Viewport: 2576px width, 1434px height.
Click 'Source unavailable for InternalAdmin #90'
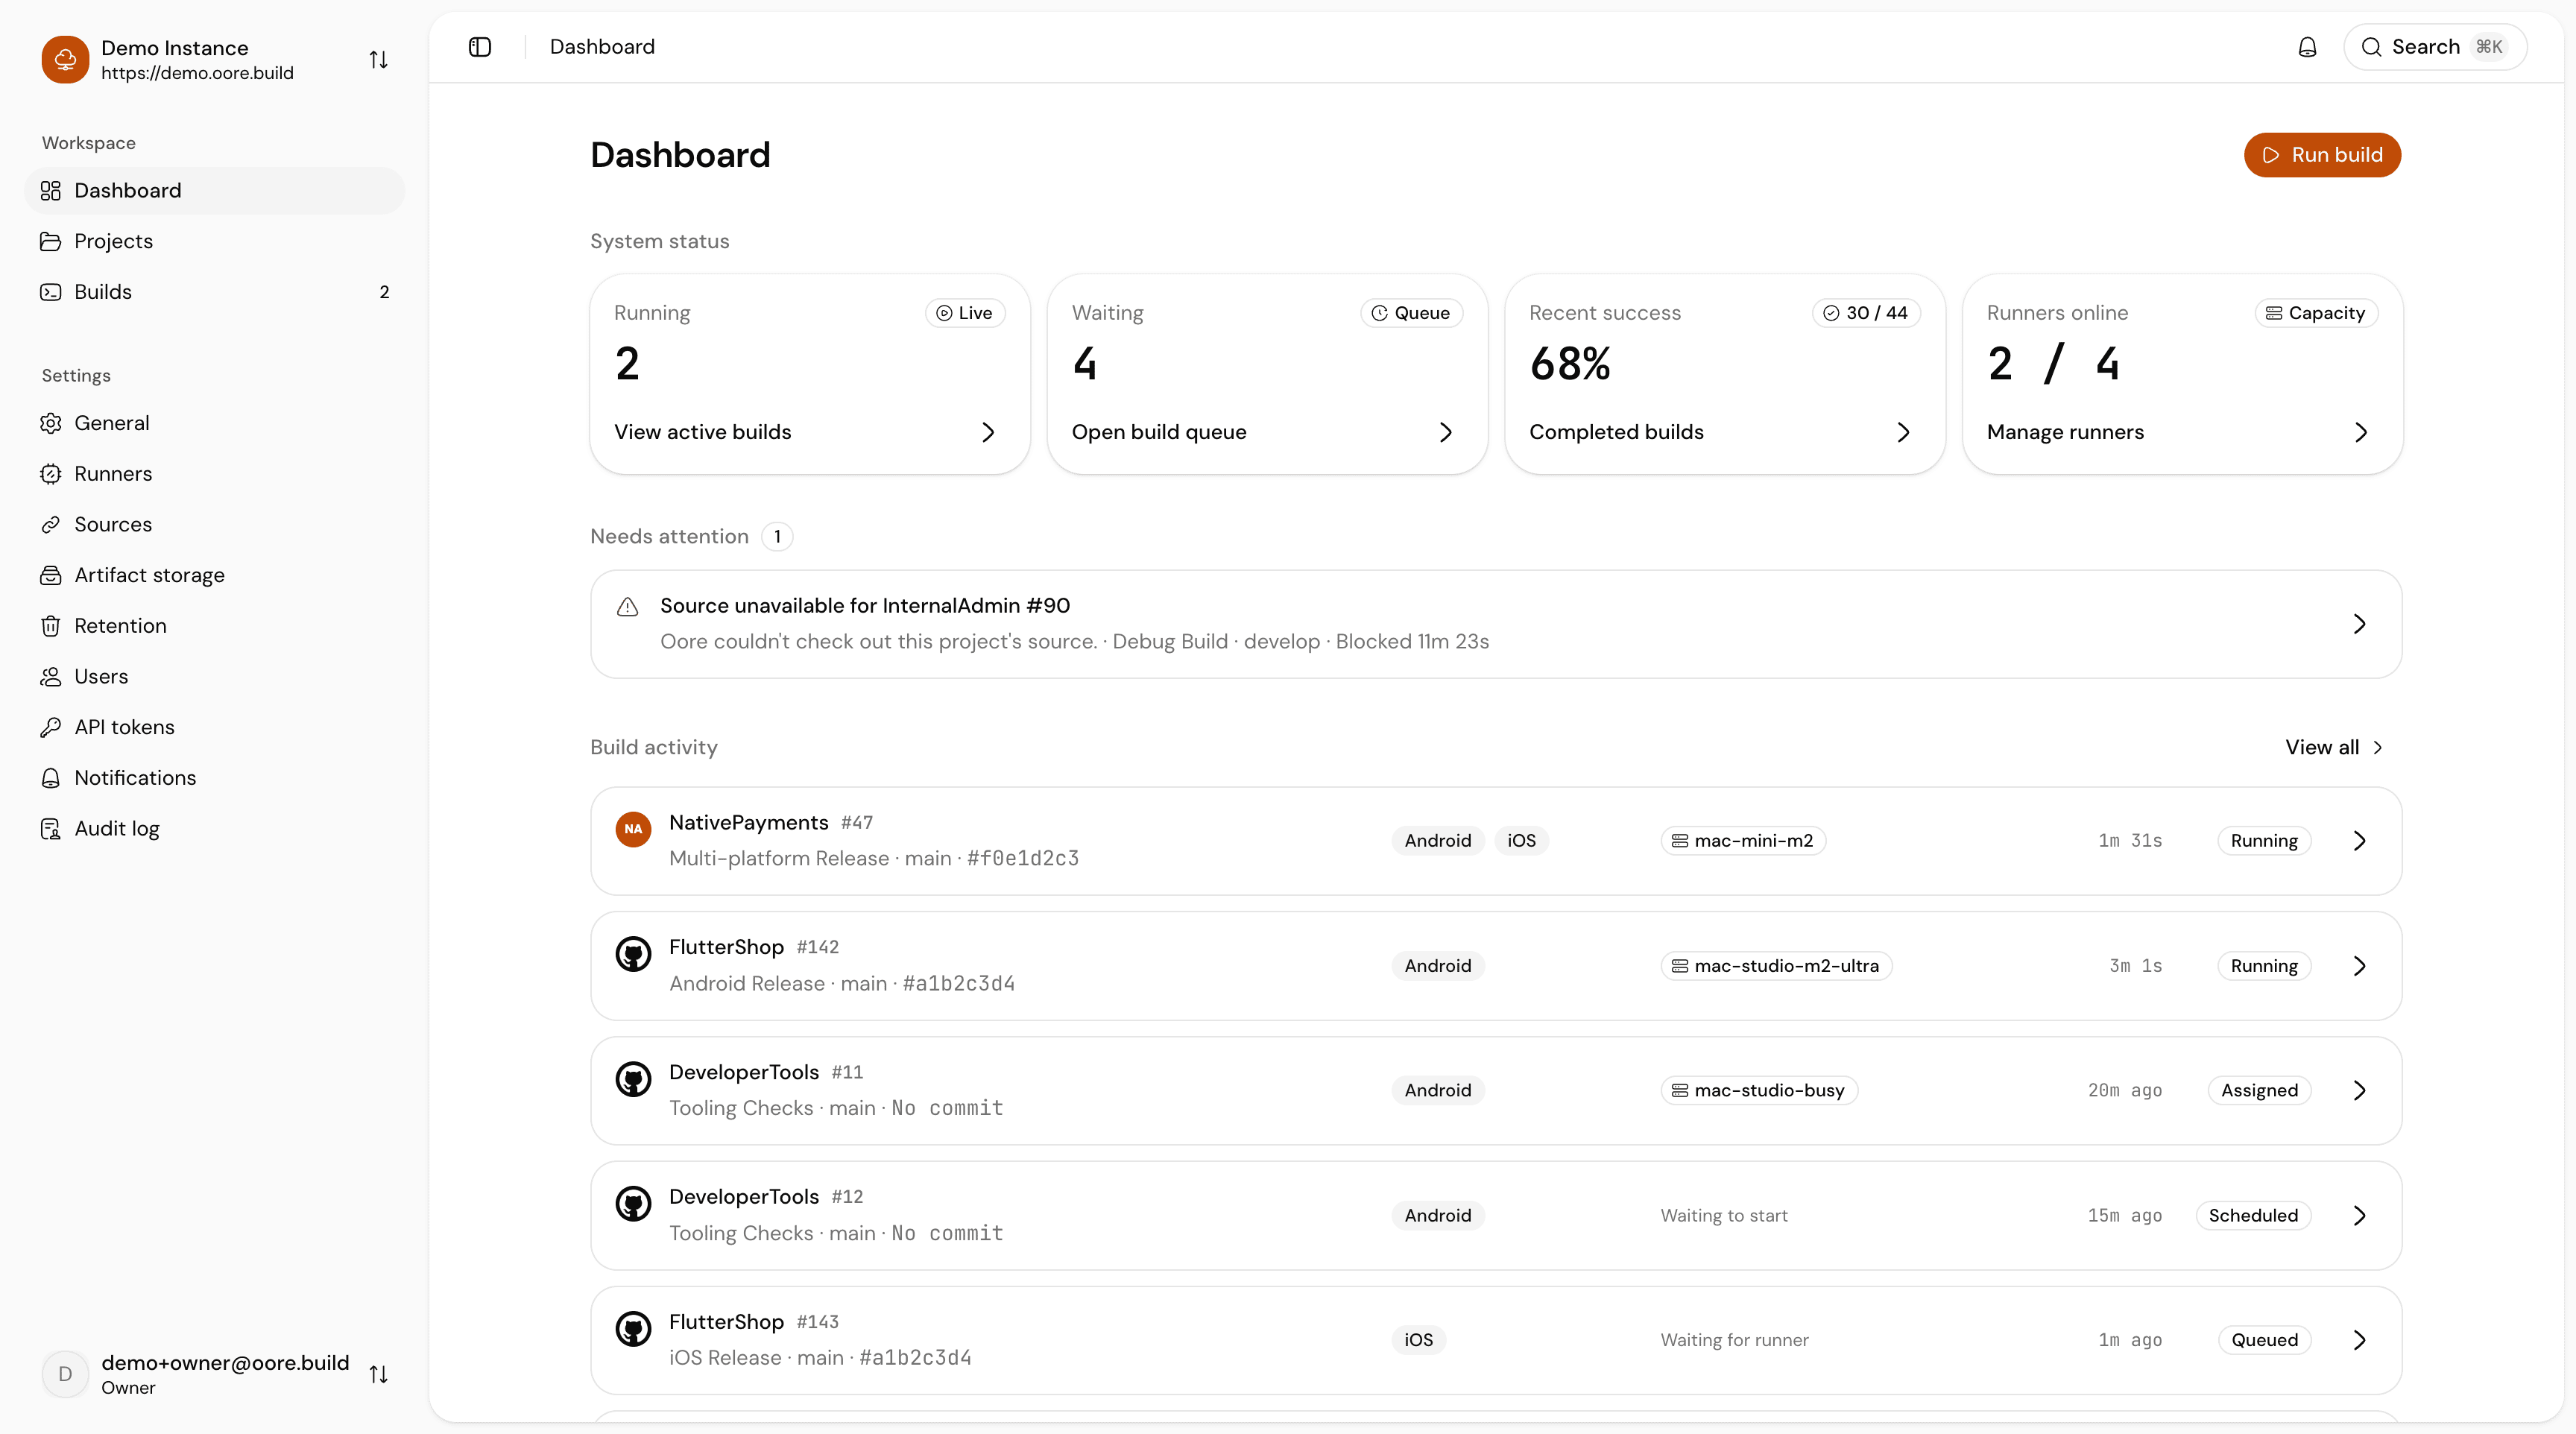(x=865, y=606)
